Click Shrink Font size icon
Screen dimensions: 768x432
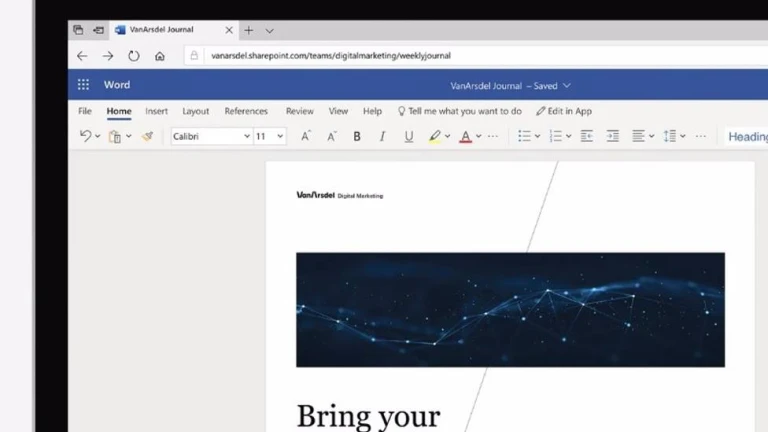[331, 136]
